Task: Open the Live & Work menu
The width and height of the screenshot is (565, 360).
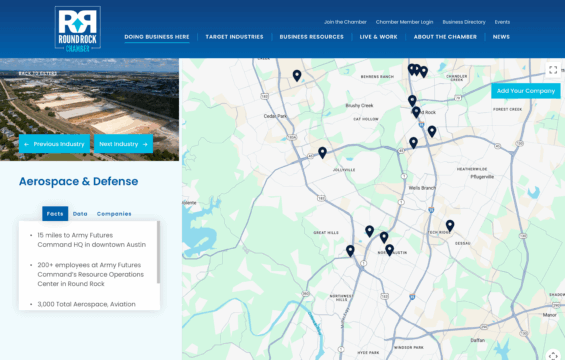Action: 378,37
